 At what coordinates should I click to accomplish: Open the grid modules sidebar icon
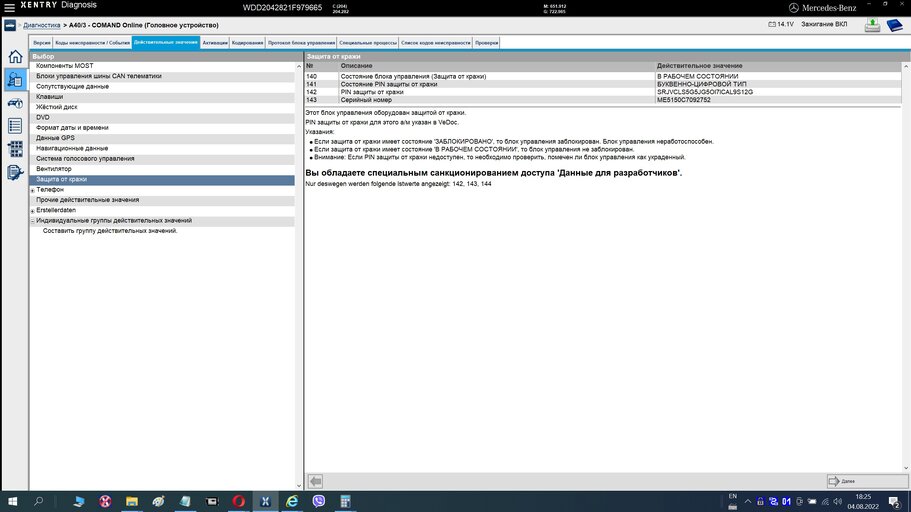(x=15, y=149)
